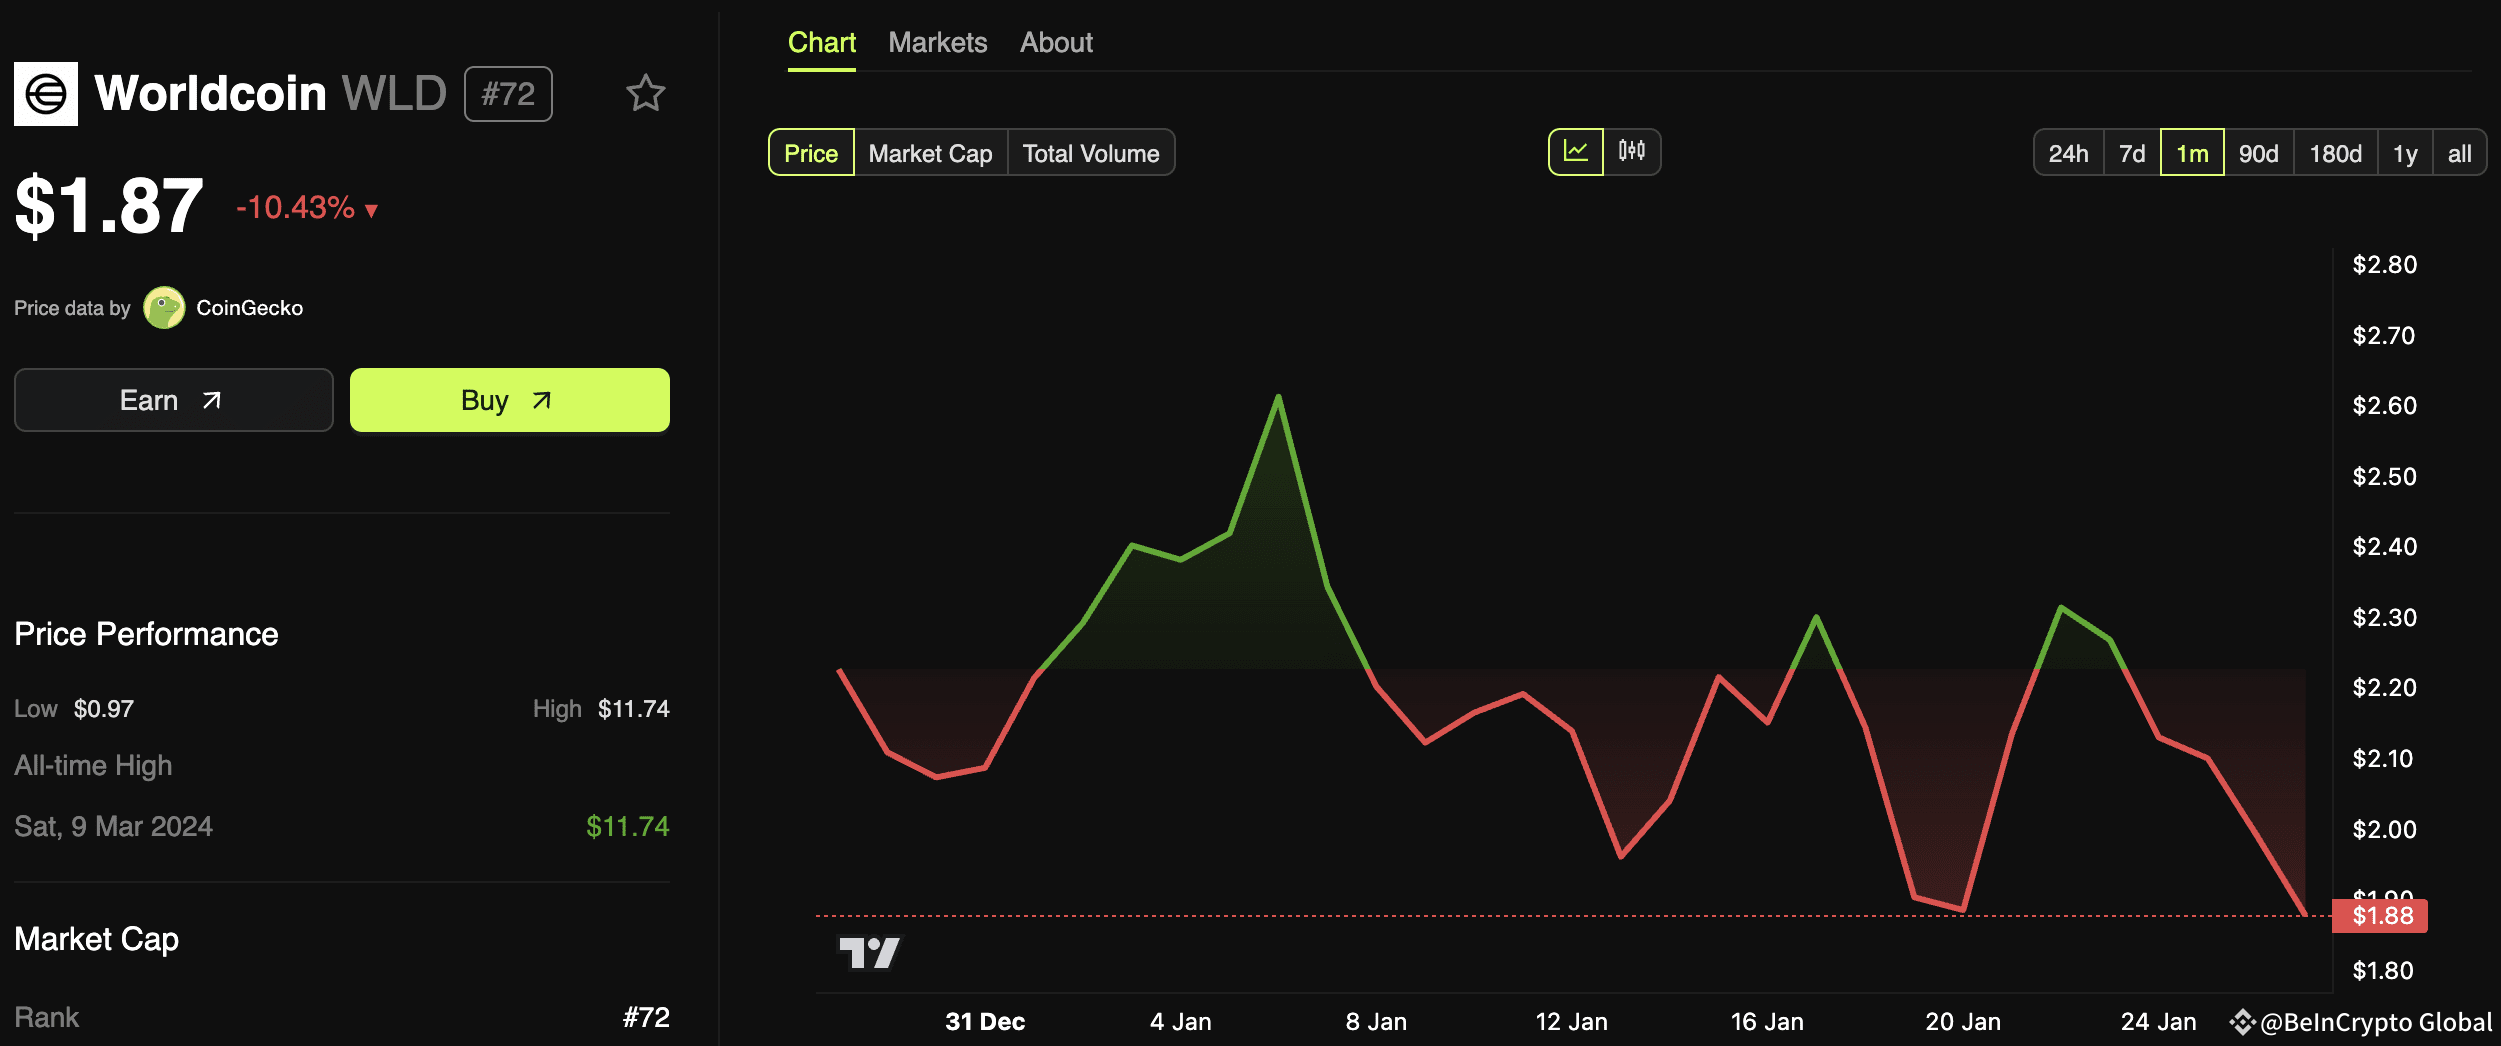Click the -10.43% price change text
Viewport: 2501px width, 1046px height.
(x=295, y=208)
